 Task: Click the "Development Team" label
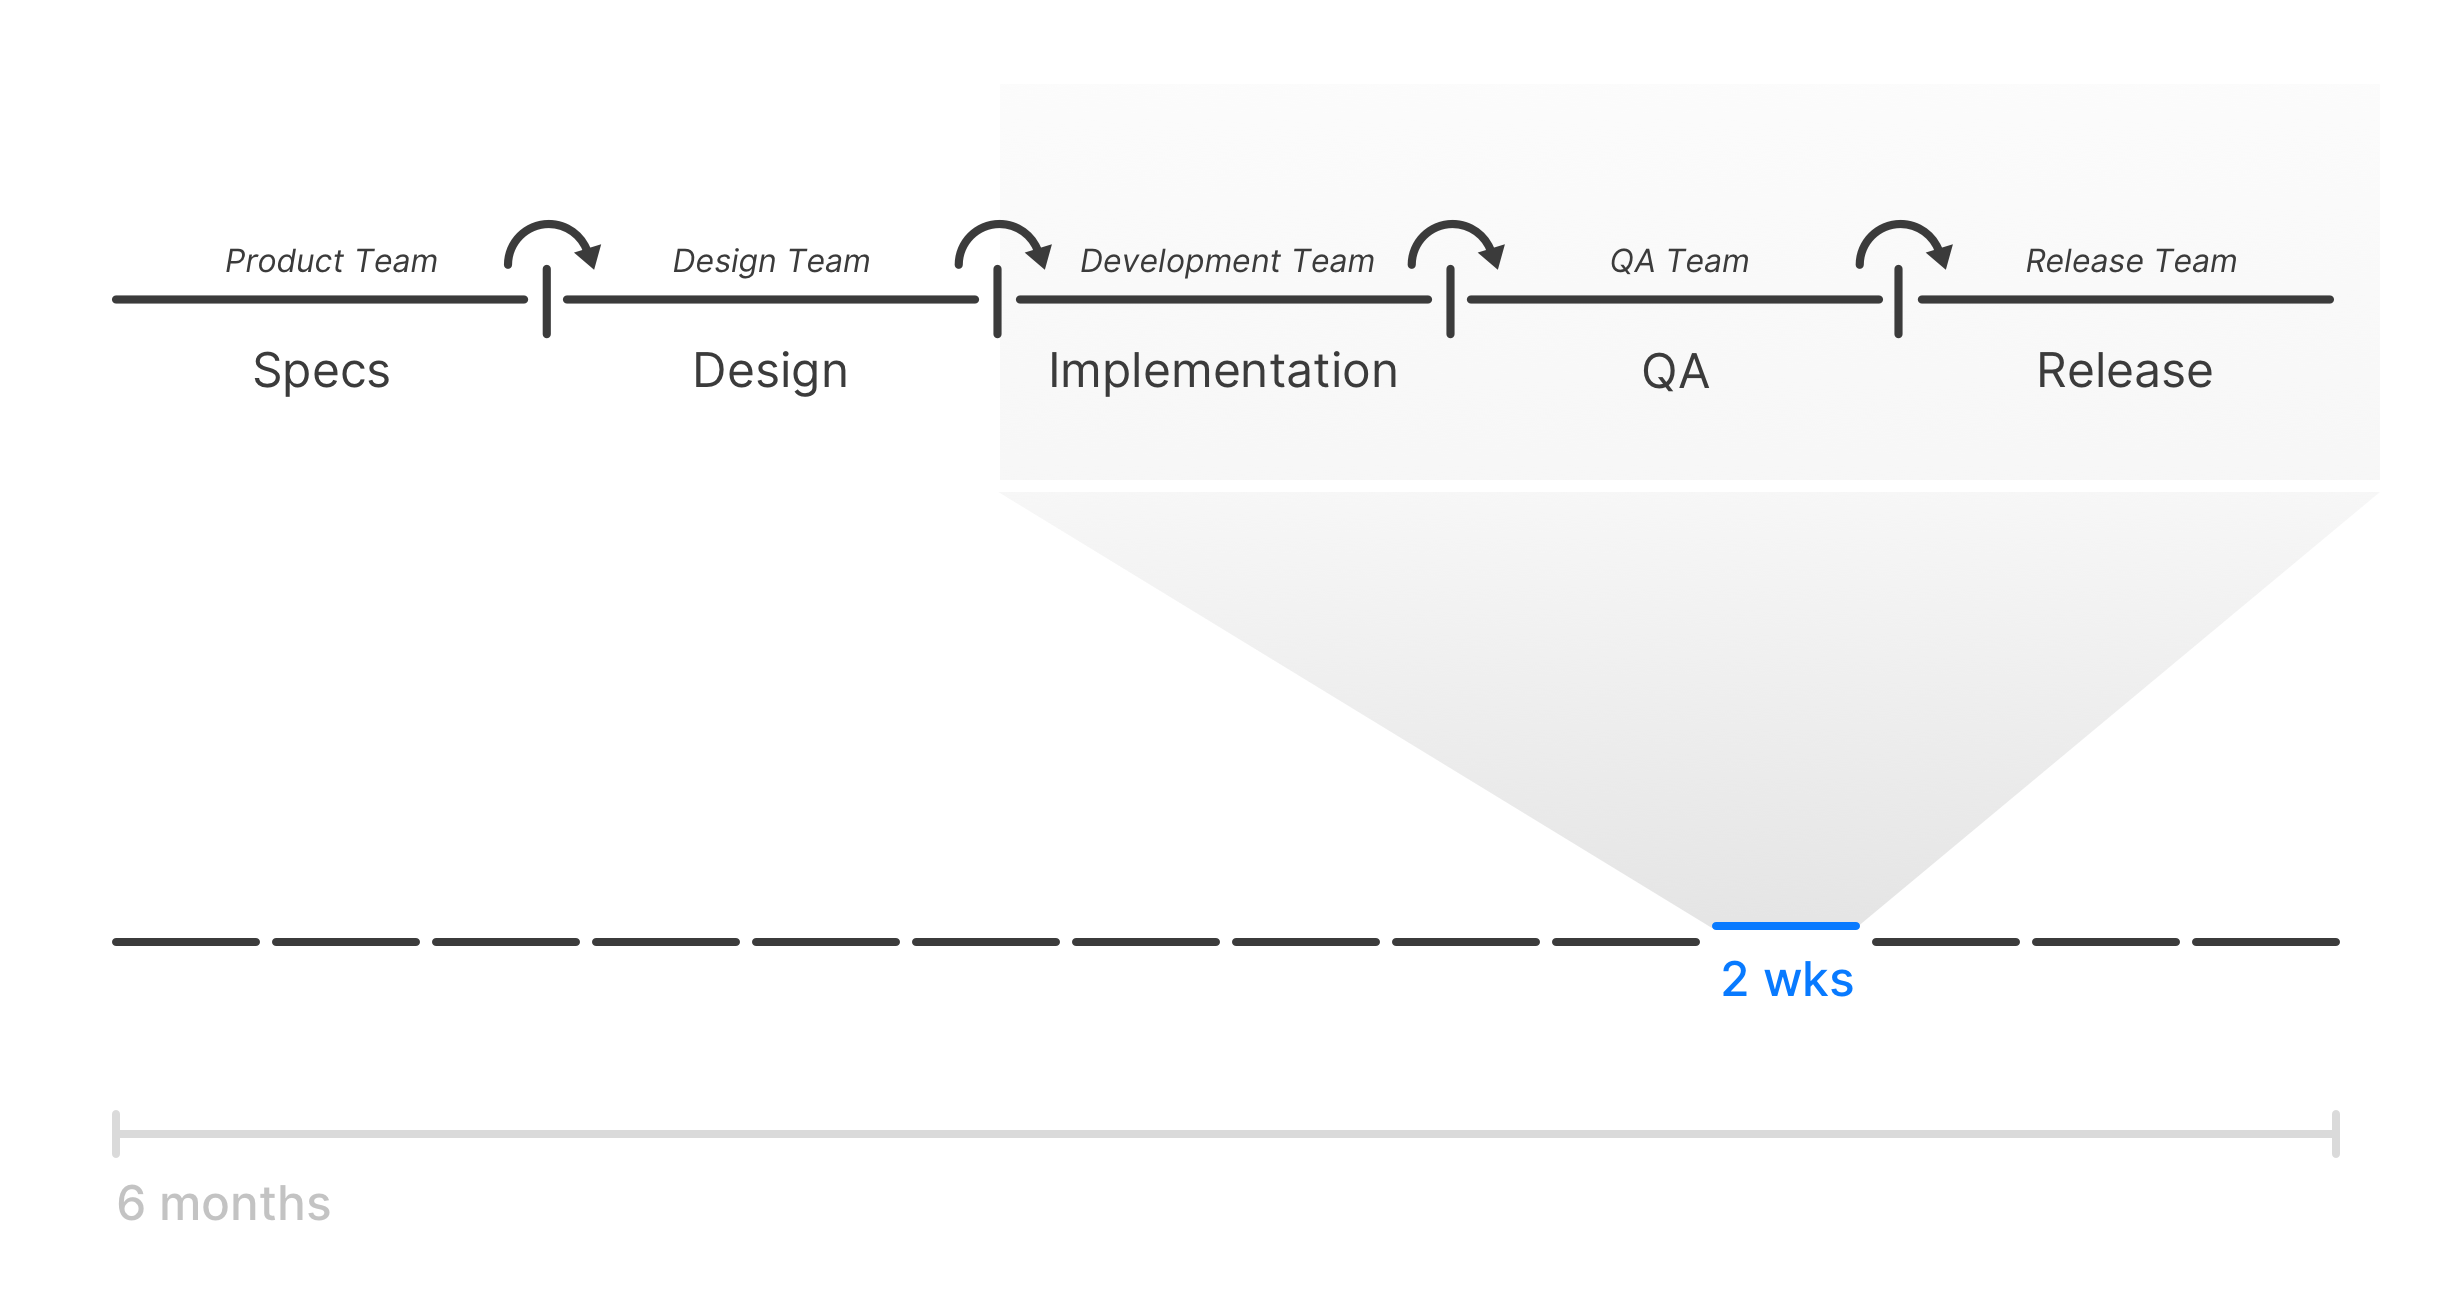click(x=1227, y=261)
